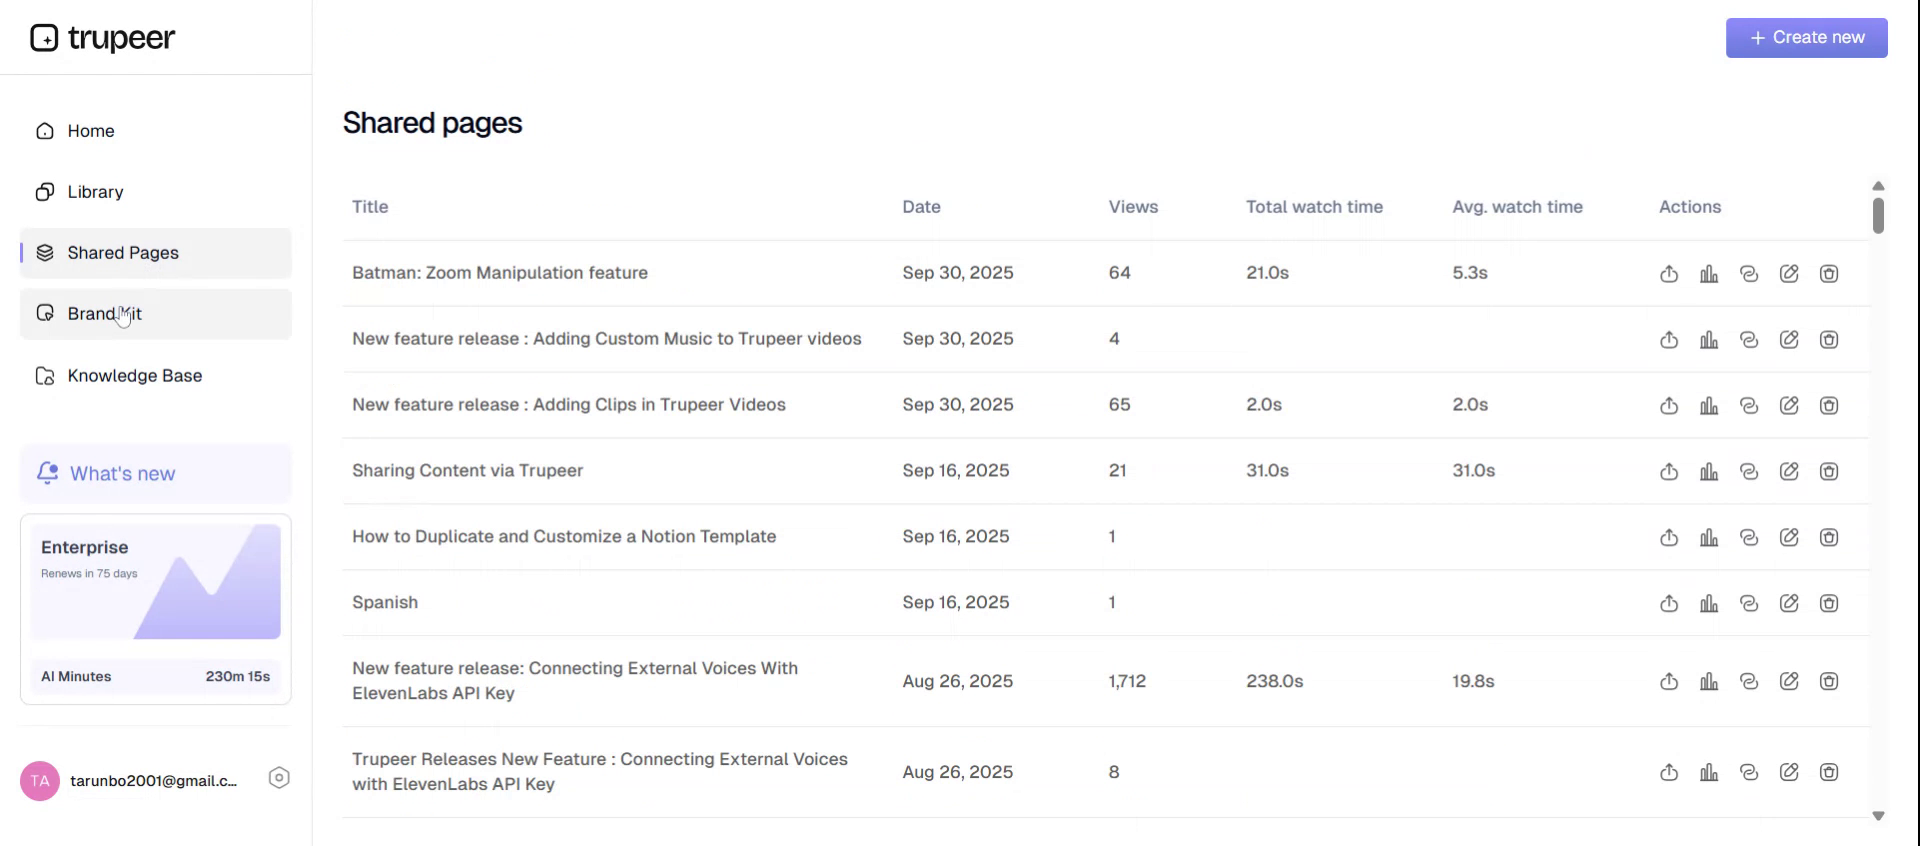Delete the Adding Clips in Trupeer Videos page

[x=1829, y=406]
